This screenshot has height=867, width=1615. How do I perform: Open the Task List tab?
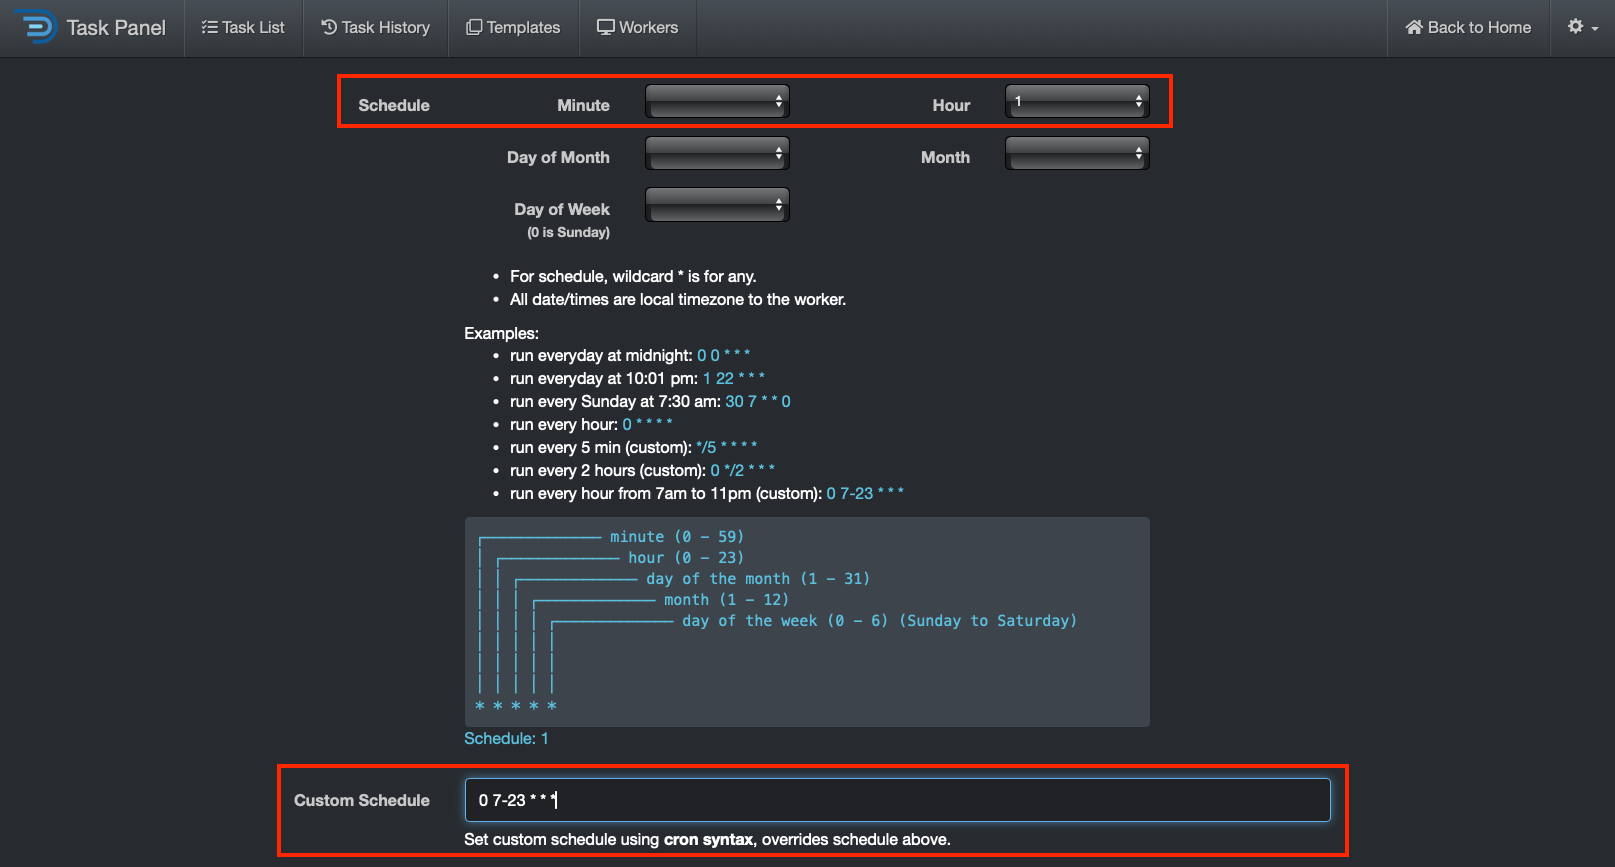coord(243,28)
